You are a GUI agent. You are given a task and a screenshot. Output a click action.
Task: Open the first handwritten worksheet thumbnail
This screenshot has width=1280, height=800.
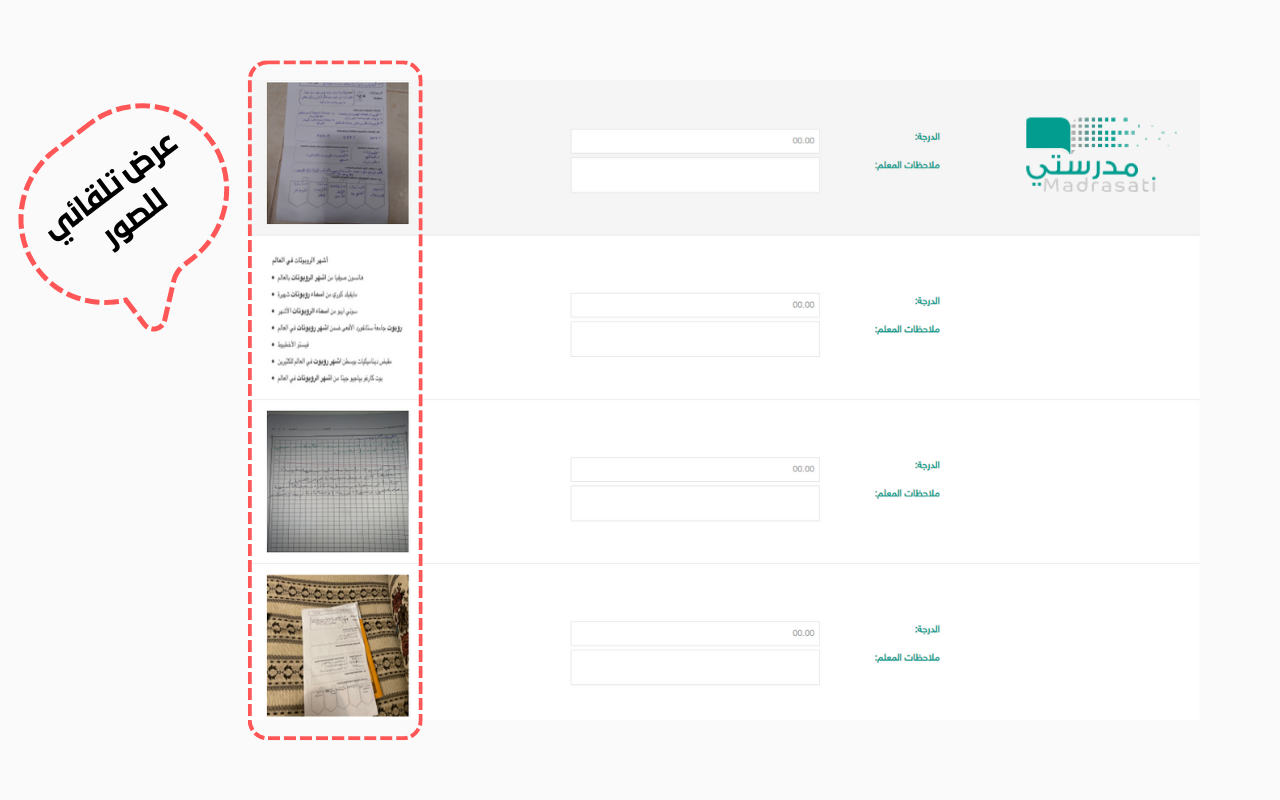tap(337, 152)
